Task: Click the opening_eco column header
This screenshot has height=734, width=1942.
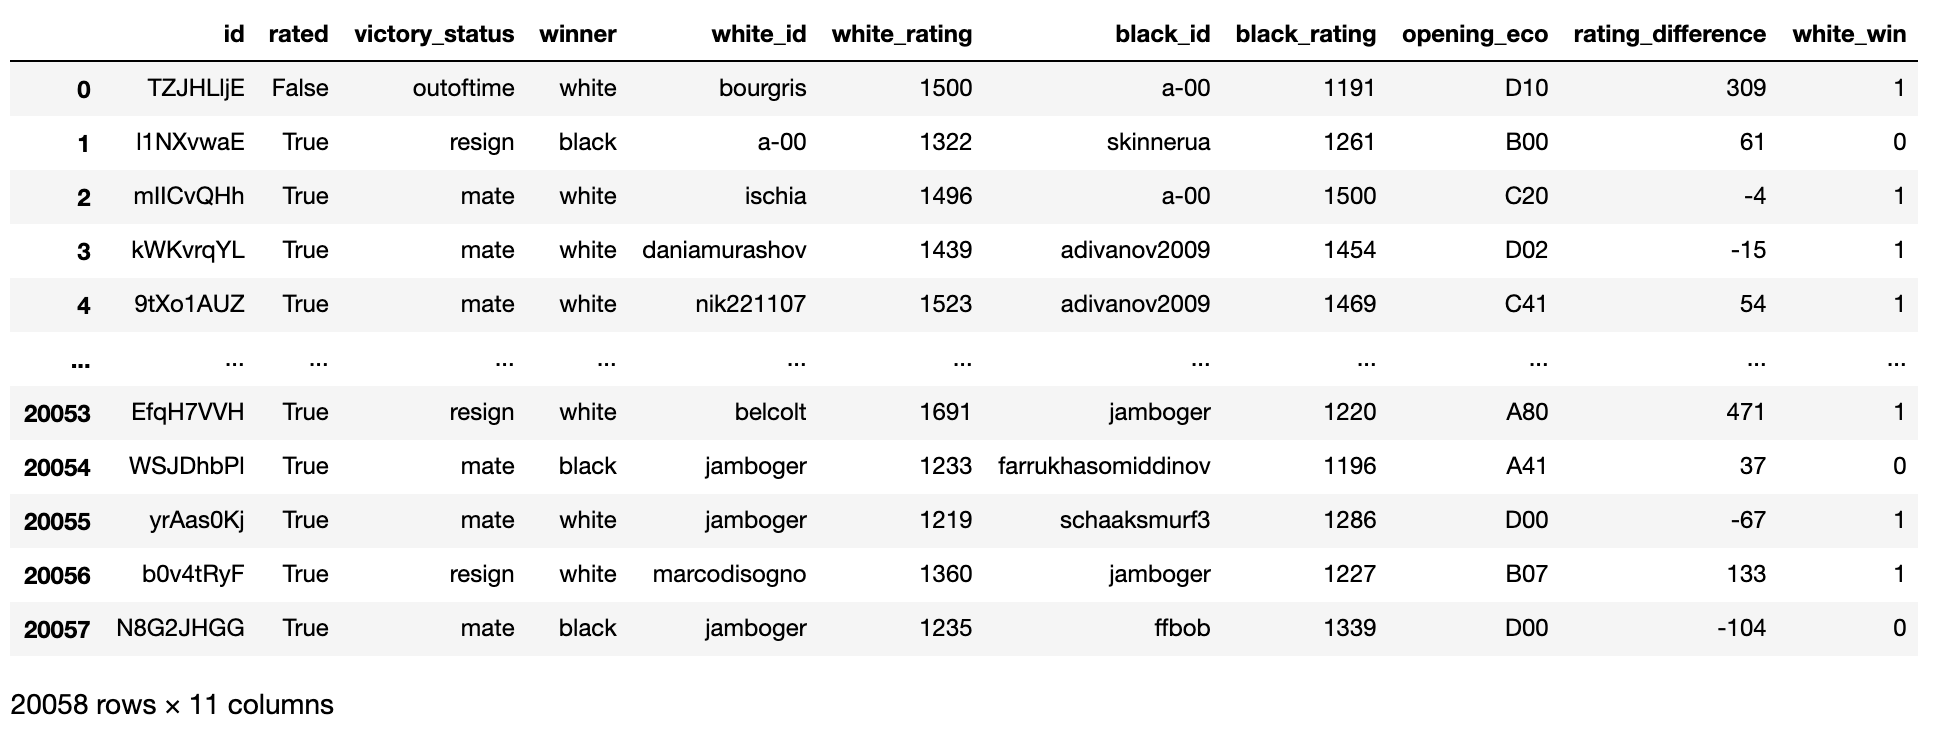Action: 1474,34
